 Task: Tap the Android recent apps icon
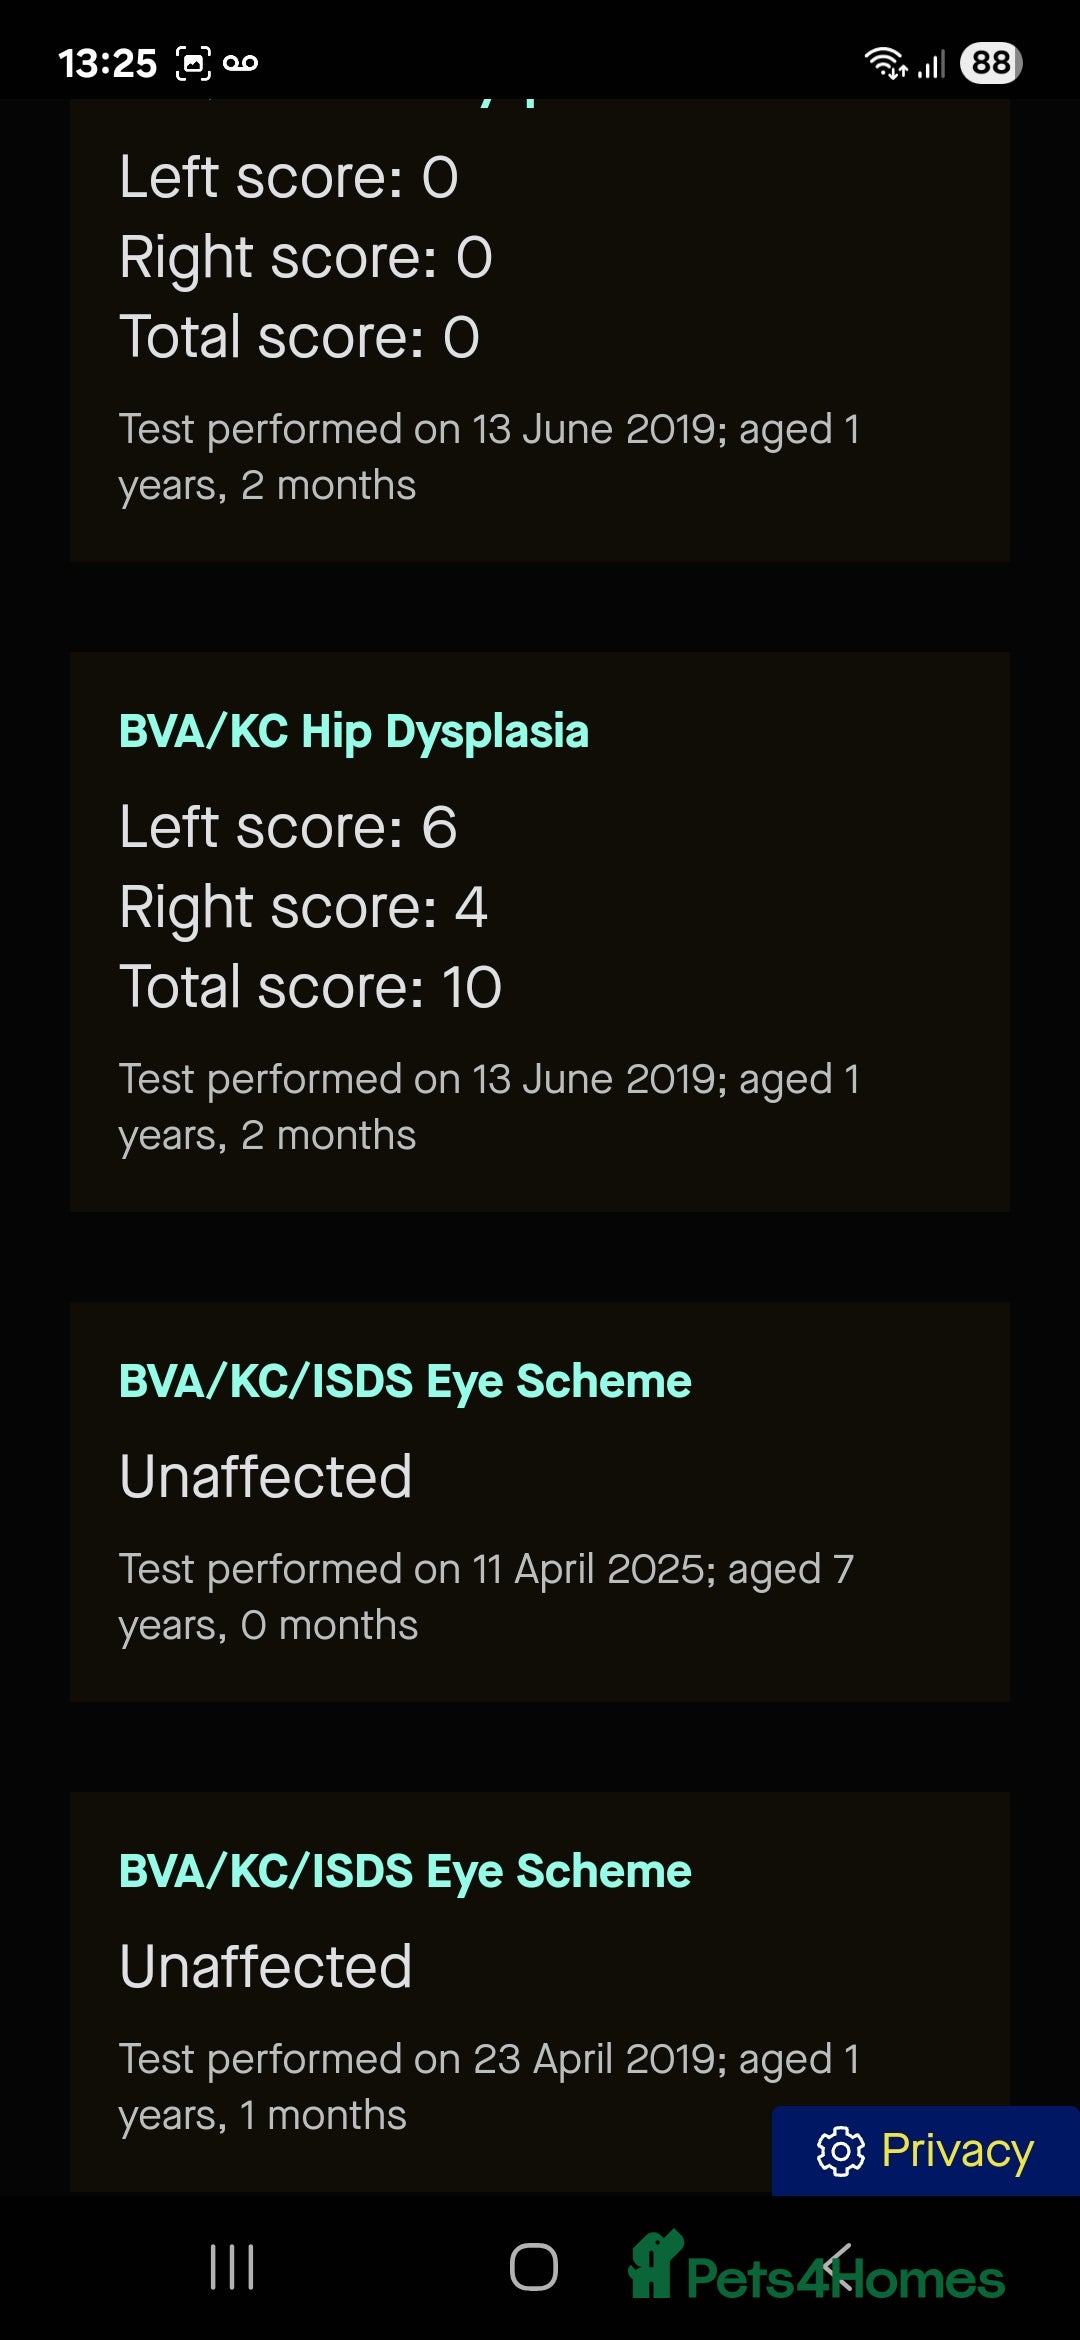[232, 2267]
